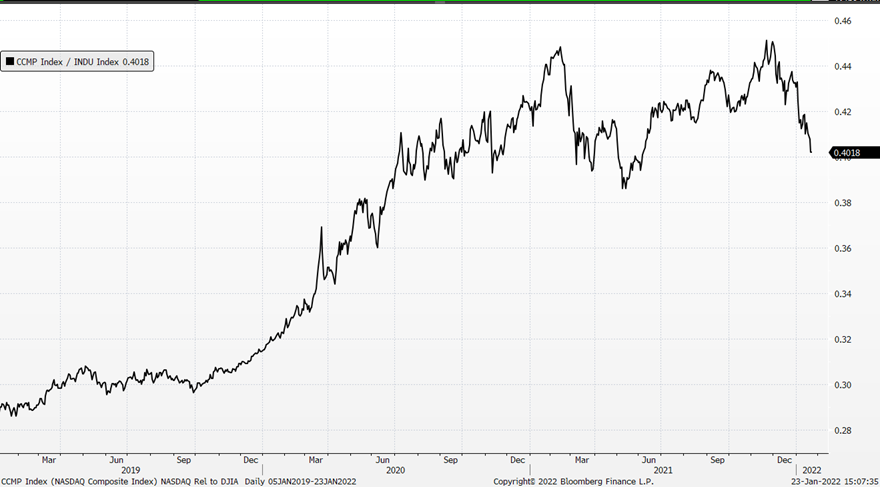This screenshot has width=880, height=487.
Task: Click the 2020 year label on the time axis
Action: pos(396,470)
